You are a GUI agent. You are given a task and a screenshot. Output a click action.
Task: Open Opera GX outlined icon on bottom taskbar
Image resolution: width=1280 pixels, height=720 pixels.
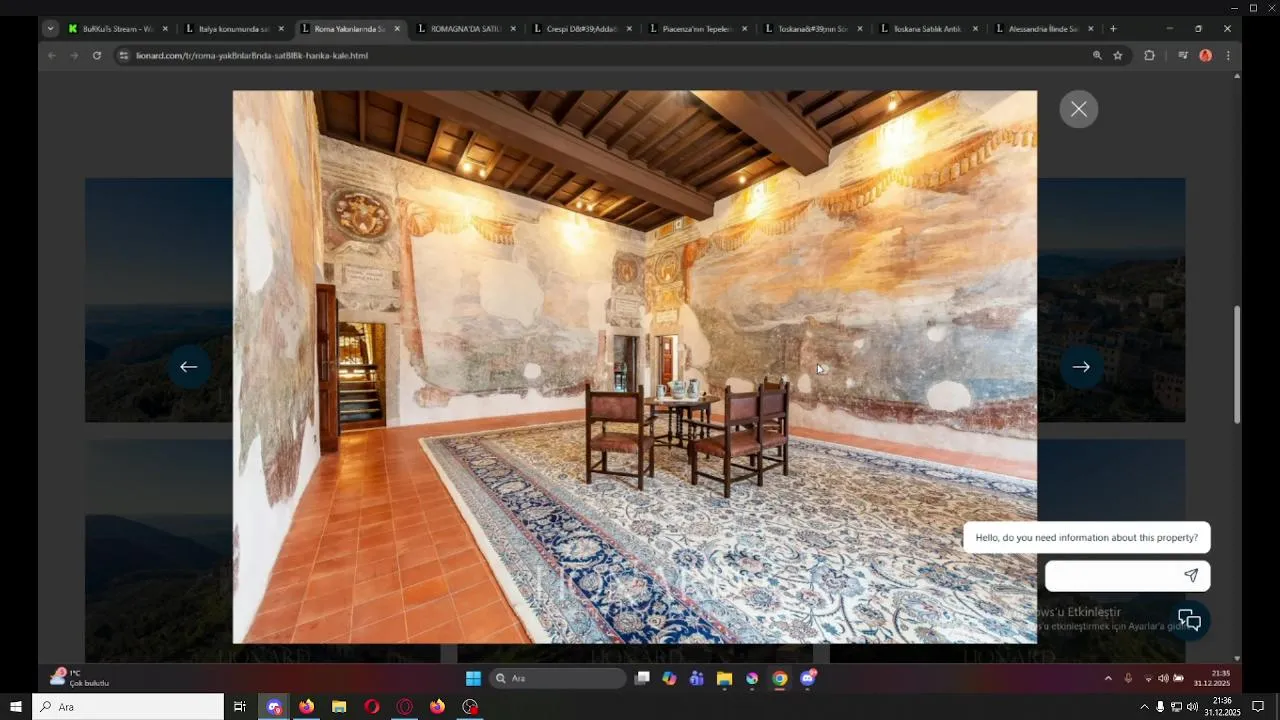(405, 707)
